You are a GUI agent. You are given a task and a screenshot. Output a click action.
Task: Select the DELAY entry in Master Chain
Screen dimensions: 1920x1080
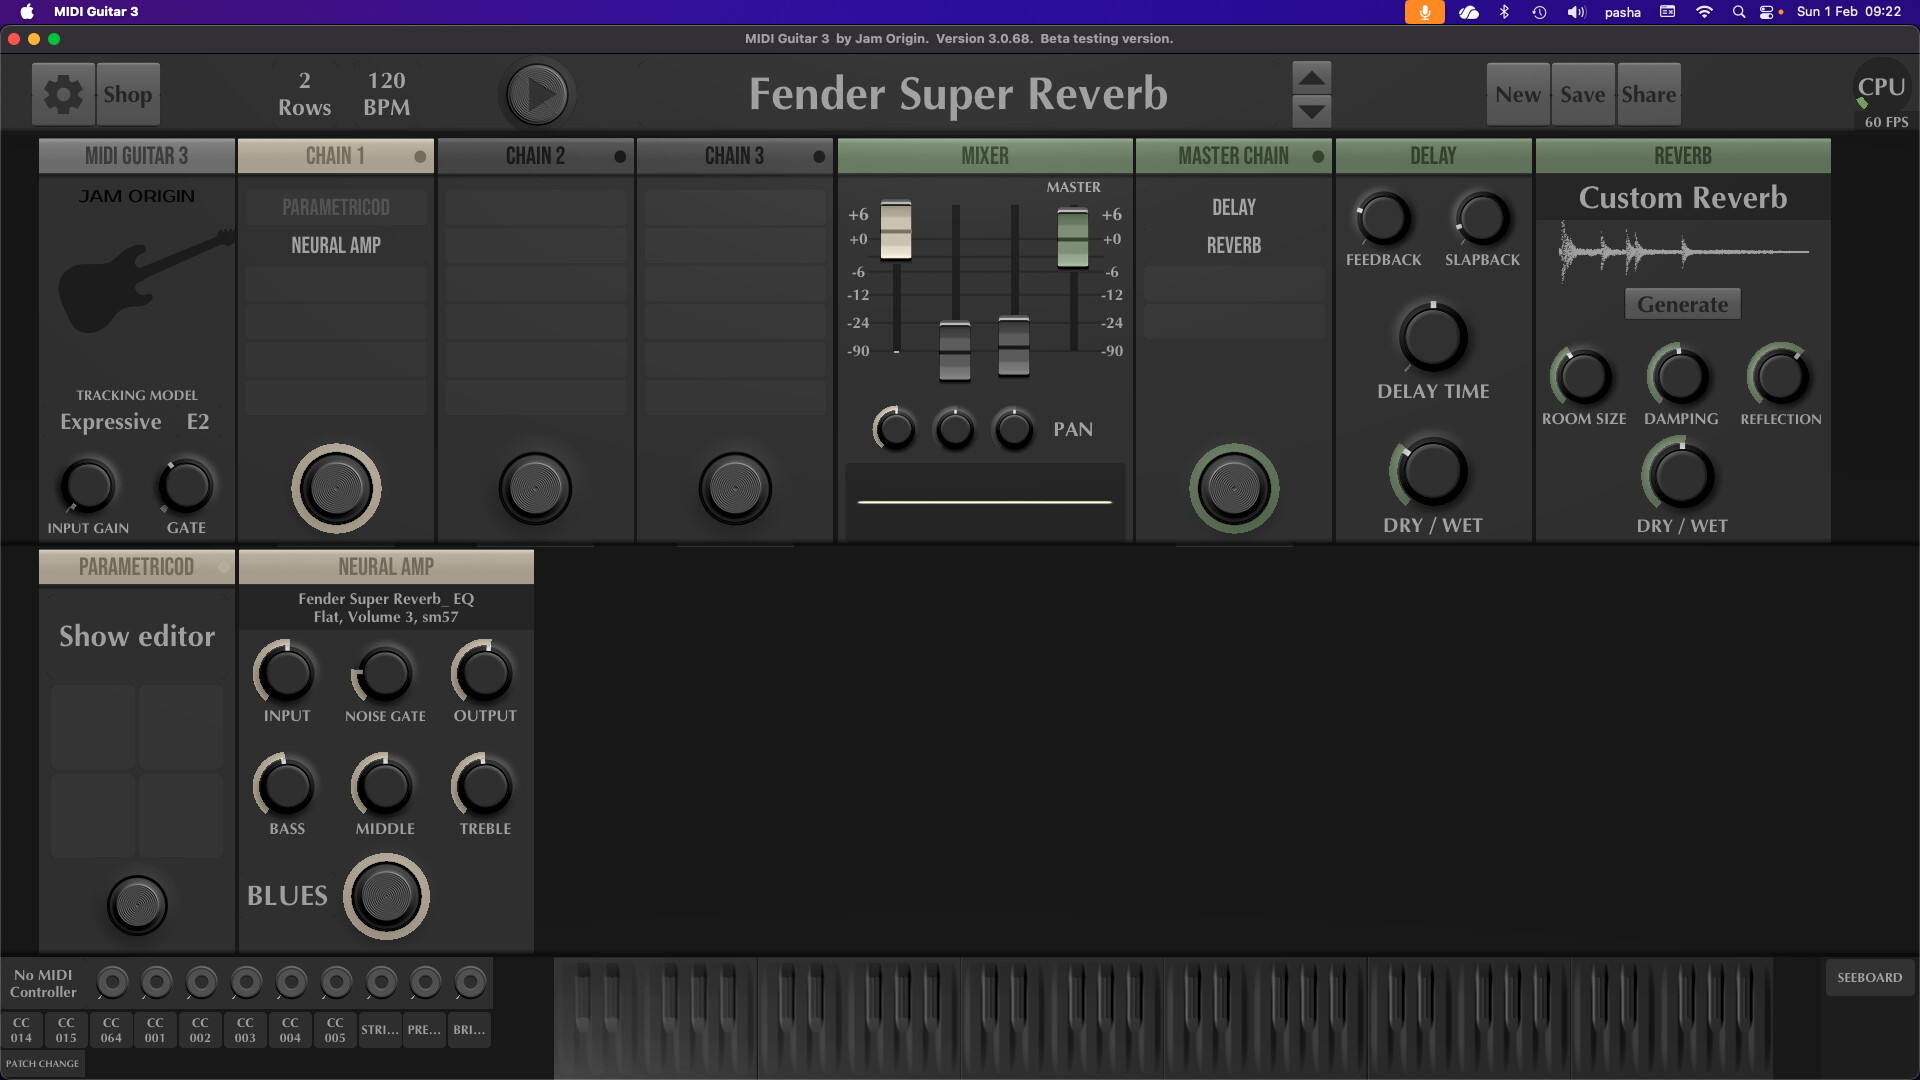pyautogui.click(x=1233, y=208)
